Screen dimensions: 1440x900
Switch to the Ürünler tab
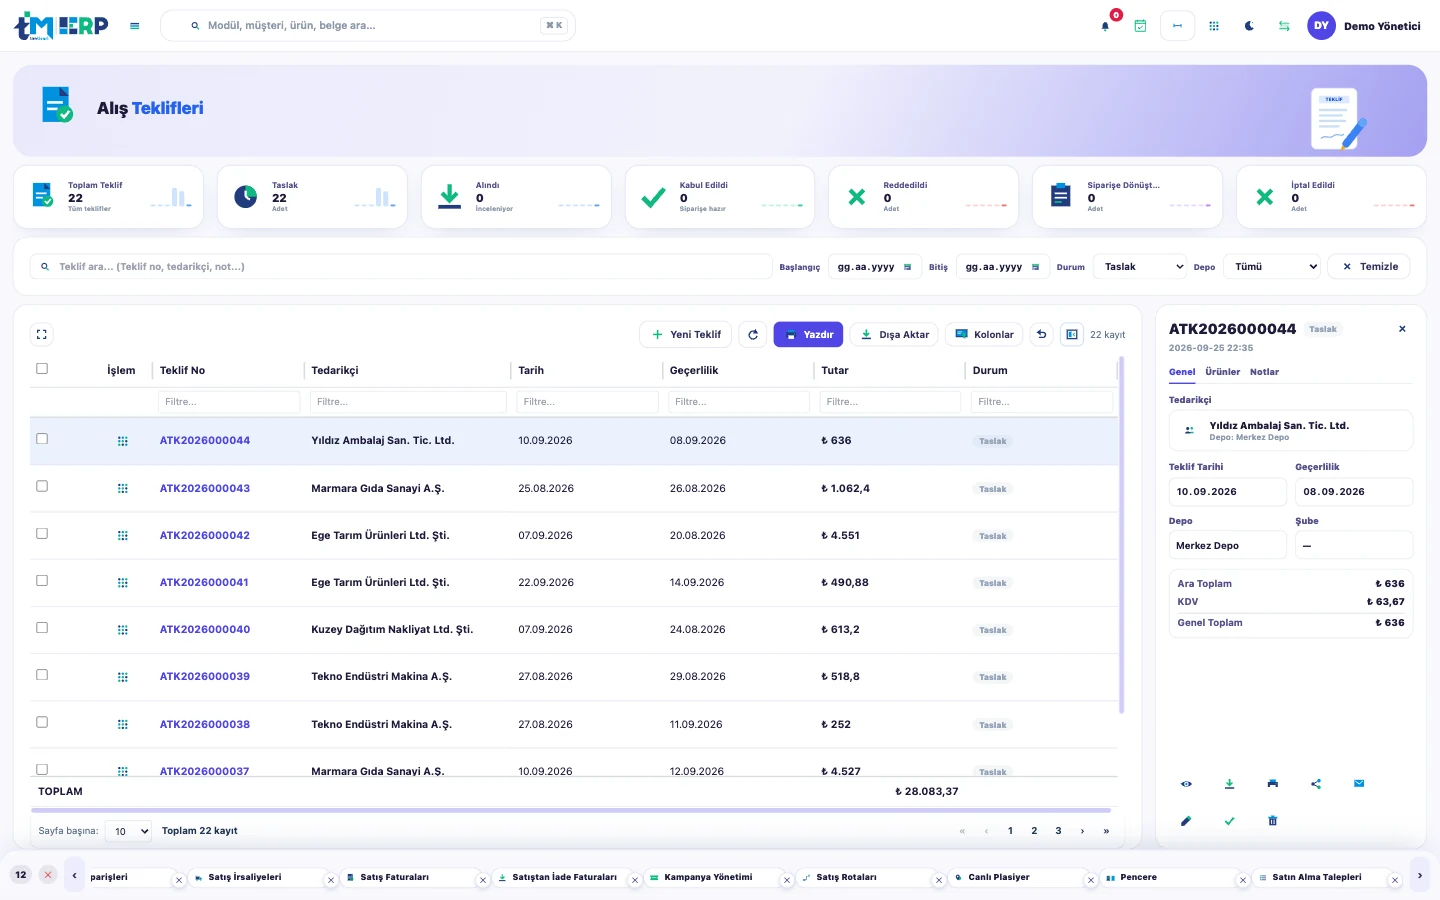[x=1222, y=372]
